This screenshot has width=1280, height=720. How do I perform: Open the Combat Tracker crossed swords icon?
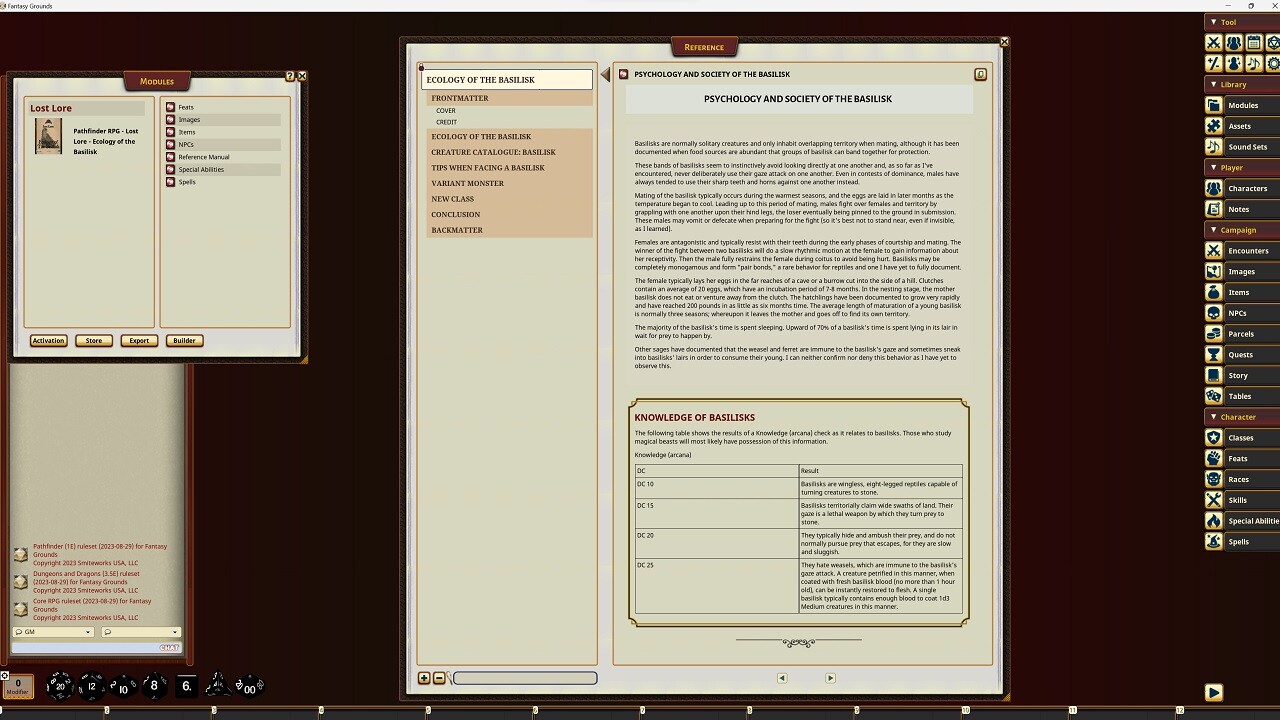[x=1213, y=42]
